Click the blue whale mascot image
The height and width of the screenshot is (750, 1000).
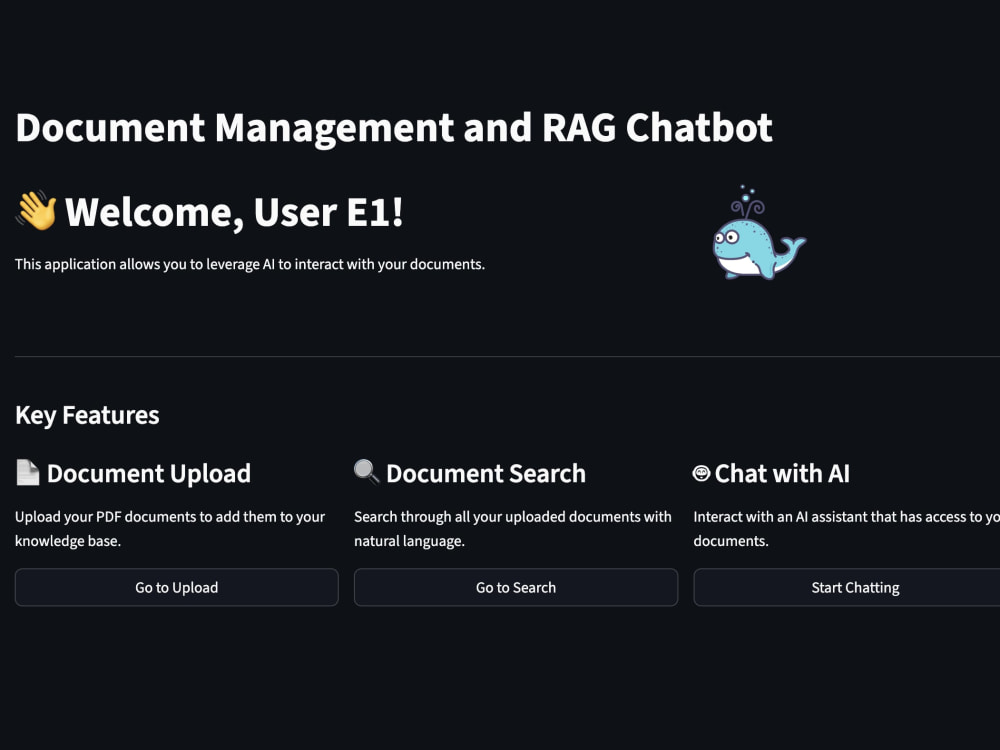tap(759, 233)
